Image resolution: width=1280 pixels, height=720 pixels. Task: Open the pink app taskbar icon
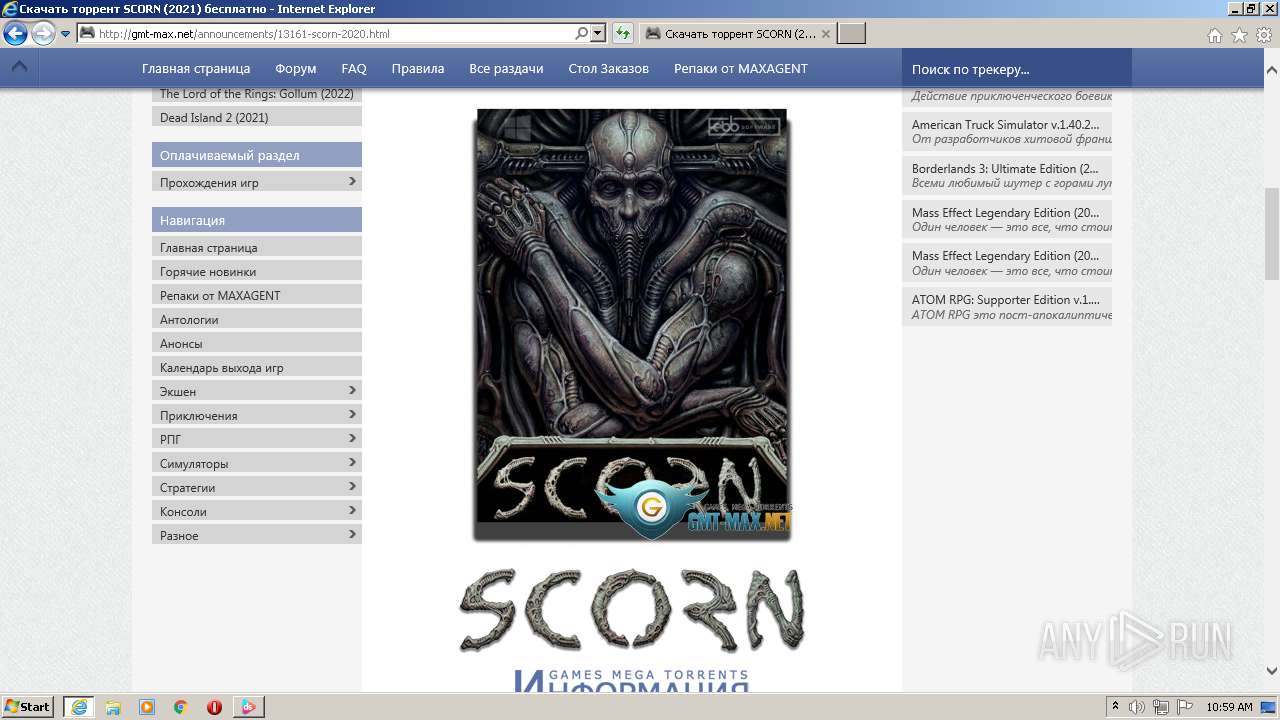[248, 707]
